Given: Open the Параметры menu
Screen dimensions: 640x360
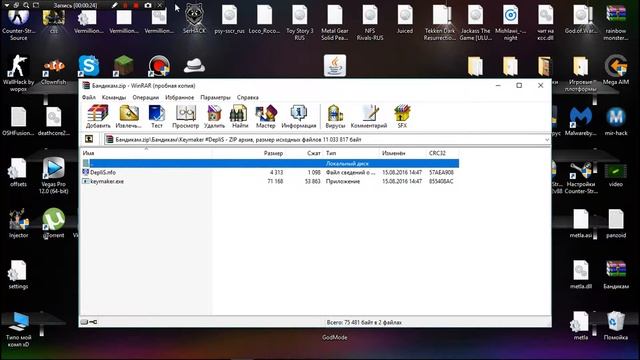Looking at the screenshot, I should (216, 98).
